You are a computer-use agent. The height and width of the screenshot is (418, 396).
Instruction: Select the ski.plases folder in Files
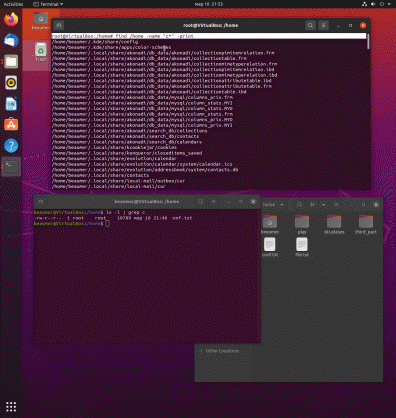[x=334, y=225]
